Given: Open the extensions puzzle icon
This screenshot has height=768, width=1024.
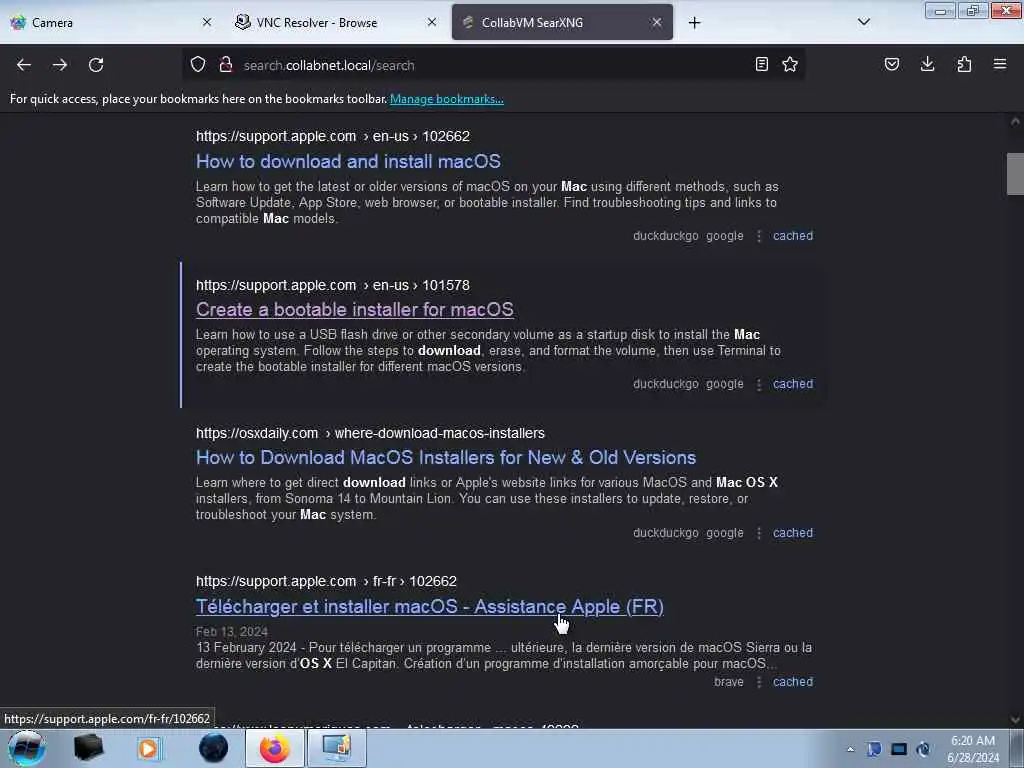Looking at the screenshot, I should 964,65.
